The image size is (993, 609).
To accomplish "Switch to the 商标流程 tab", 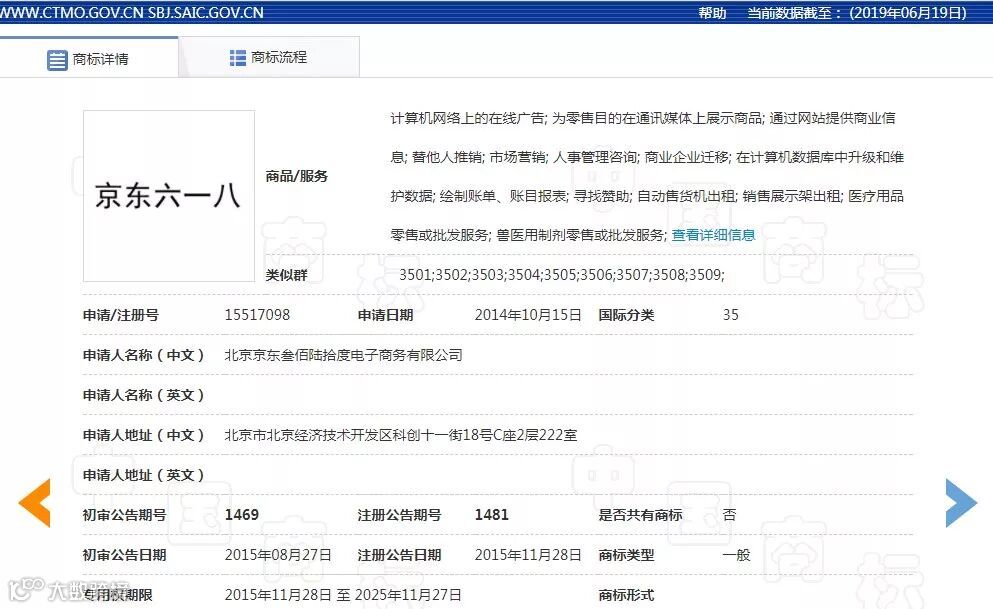I will coord(269,58).
